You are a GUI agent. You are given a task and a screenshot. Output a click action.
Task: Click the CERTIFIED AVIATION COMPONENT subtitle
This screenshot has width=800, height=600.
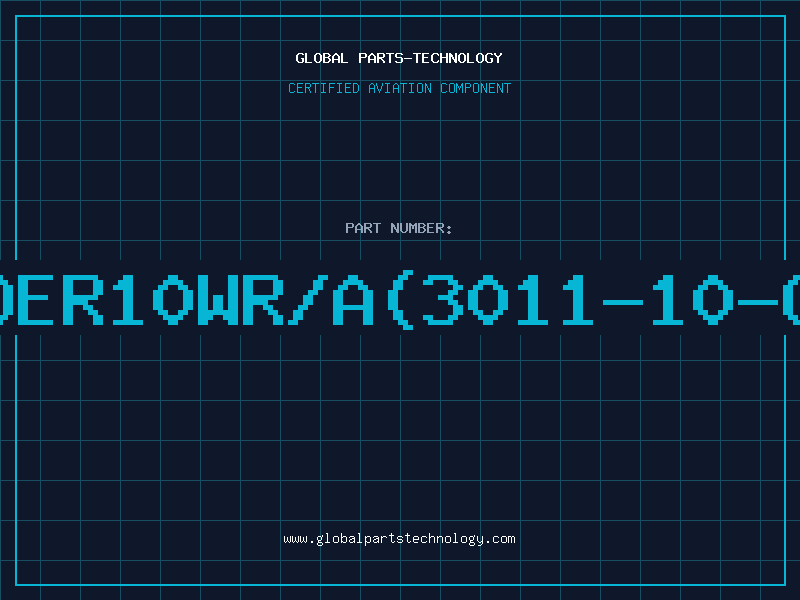coord(399,88)
